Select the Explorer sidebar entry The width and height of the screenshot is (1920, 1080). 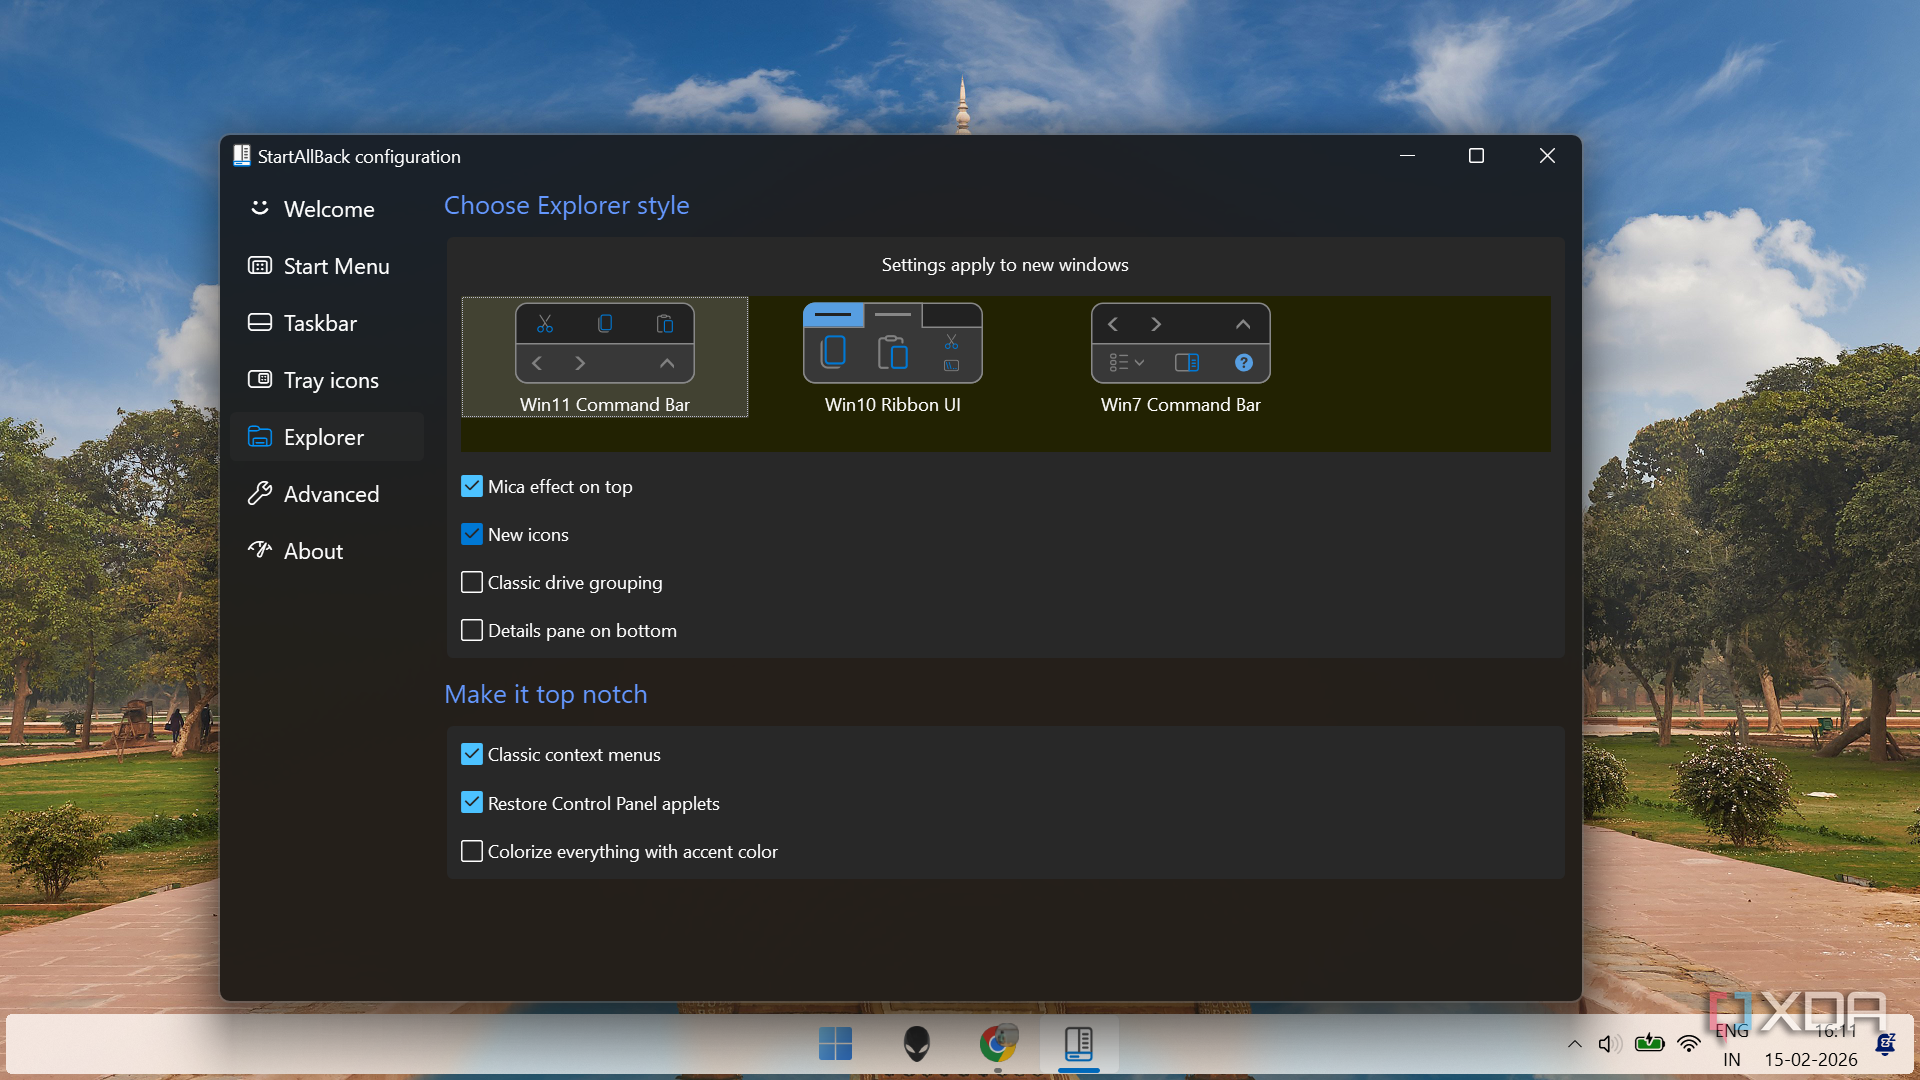tap(327, 437)
